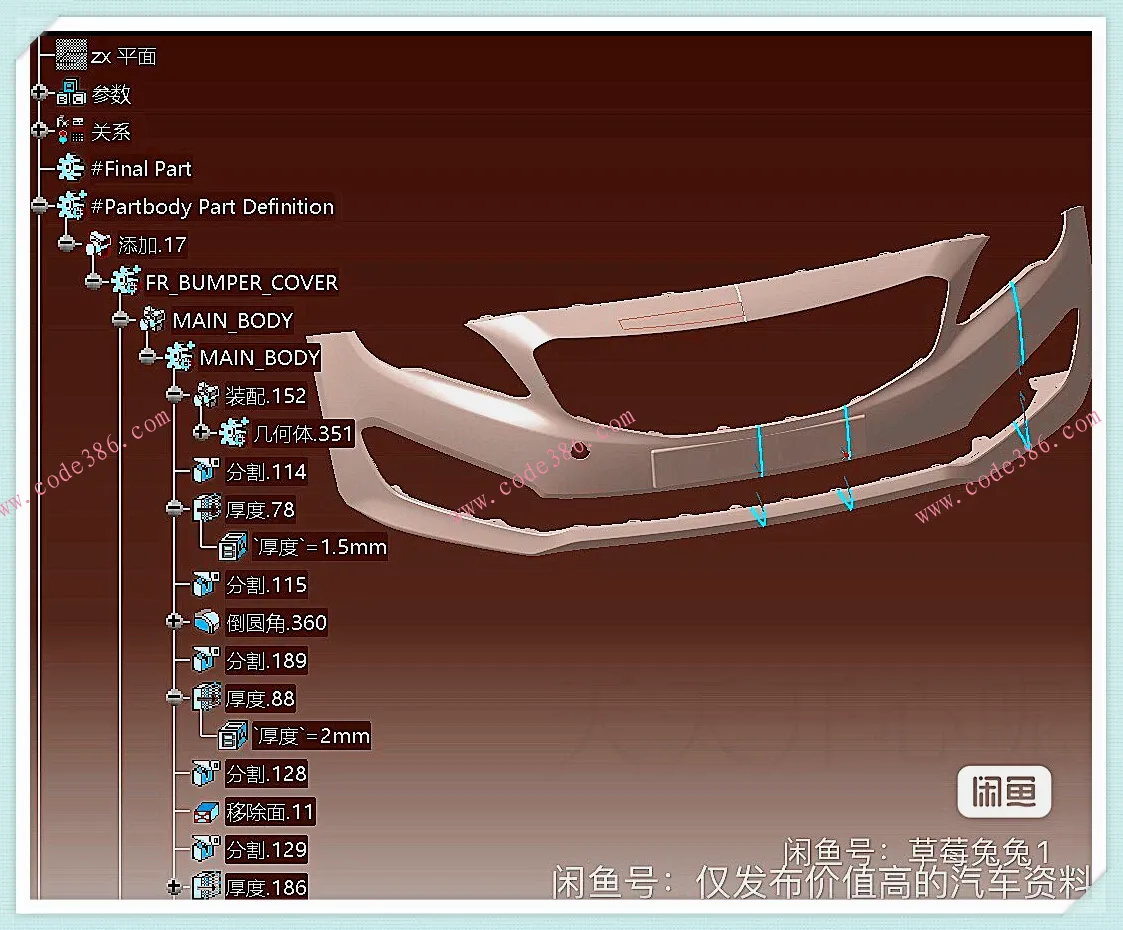Screen dimensions: 1123x930
Task: Expand the 厚度.186 node
Action: (176, 886)
